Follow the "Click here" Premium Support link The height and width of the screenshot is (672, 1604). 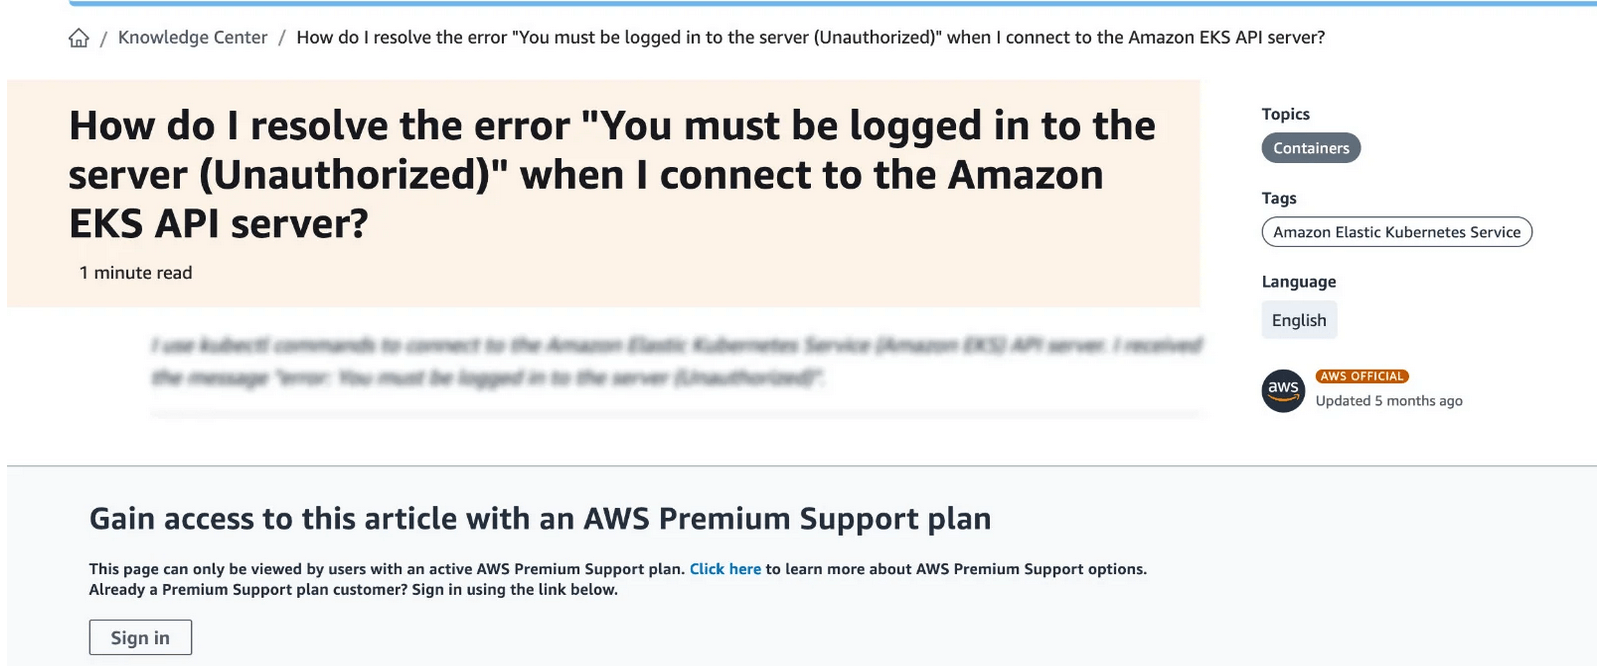click(x=725, y=569)
